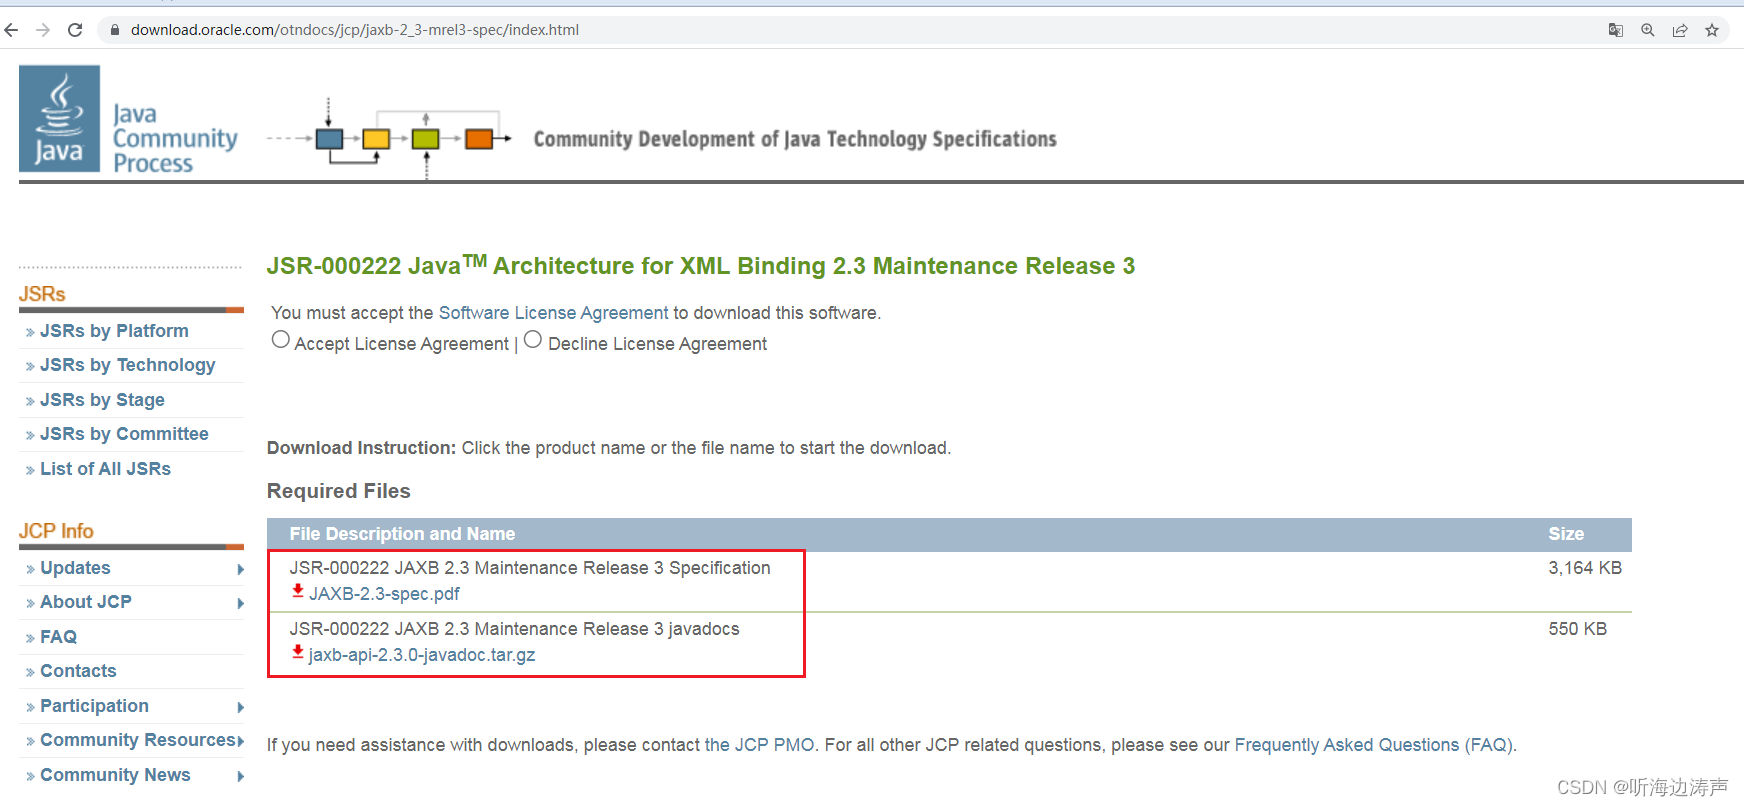The image size is (1744, 806).
Task: Click the red download icon beside jaxb-api-2.3.0-javadoc.tar.gz
Action: tap(297, 653)
